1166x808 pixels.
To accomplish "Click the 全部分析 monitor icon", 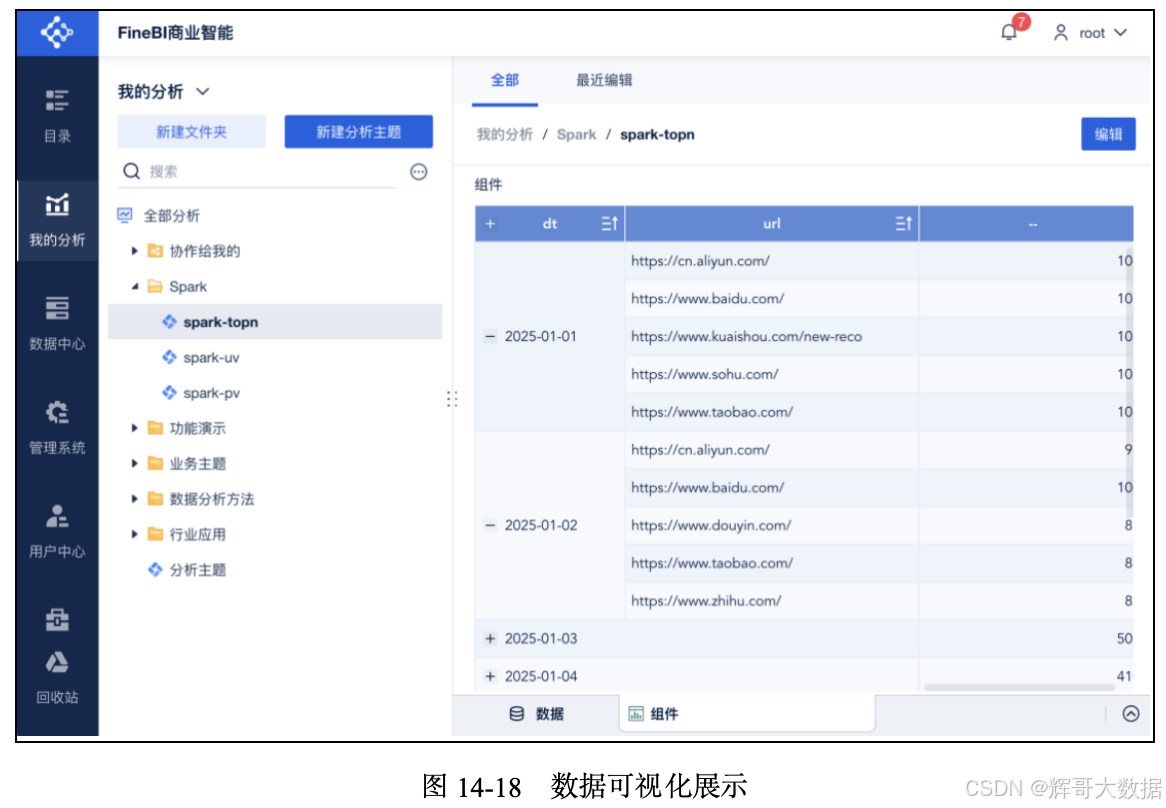I will 125,215.
